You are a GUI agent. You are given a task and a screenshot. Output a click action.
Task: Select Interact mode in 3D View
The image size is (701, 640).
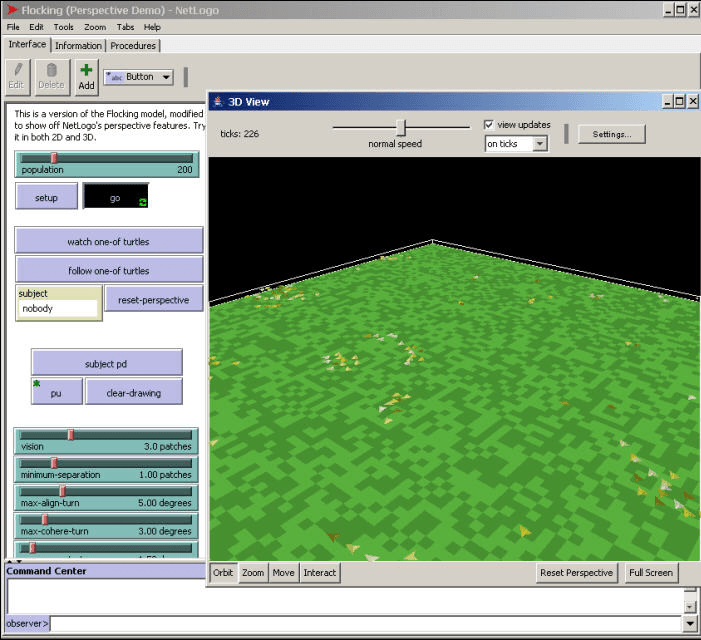[x=320, y=573]
